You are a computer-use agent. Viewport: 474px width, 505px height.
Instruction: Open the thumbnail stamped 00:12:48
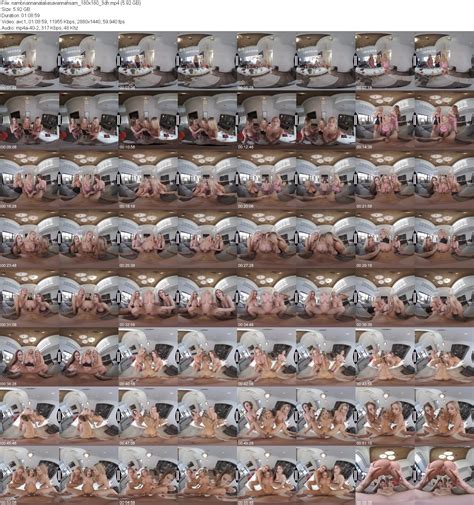[x=296, y=120]
